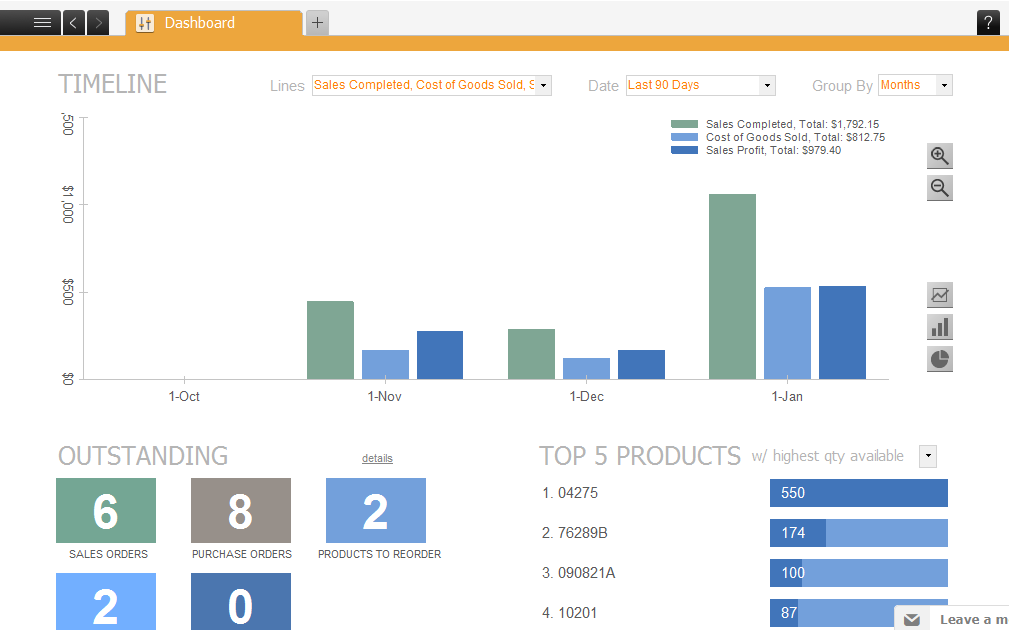
Task: Open the outstanding details link
Action: [x=377, y=458]
